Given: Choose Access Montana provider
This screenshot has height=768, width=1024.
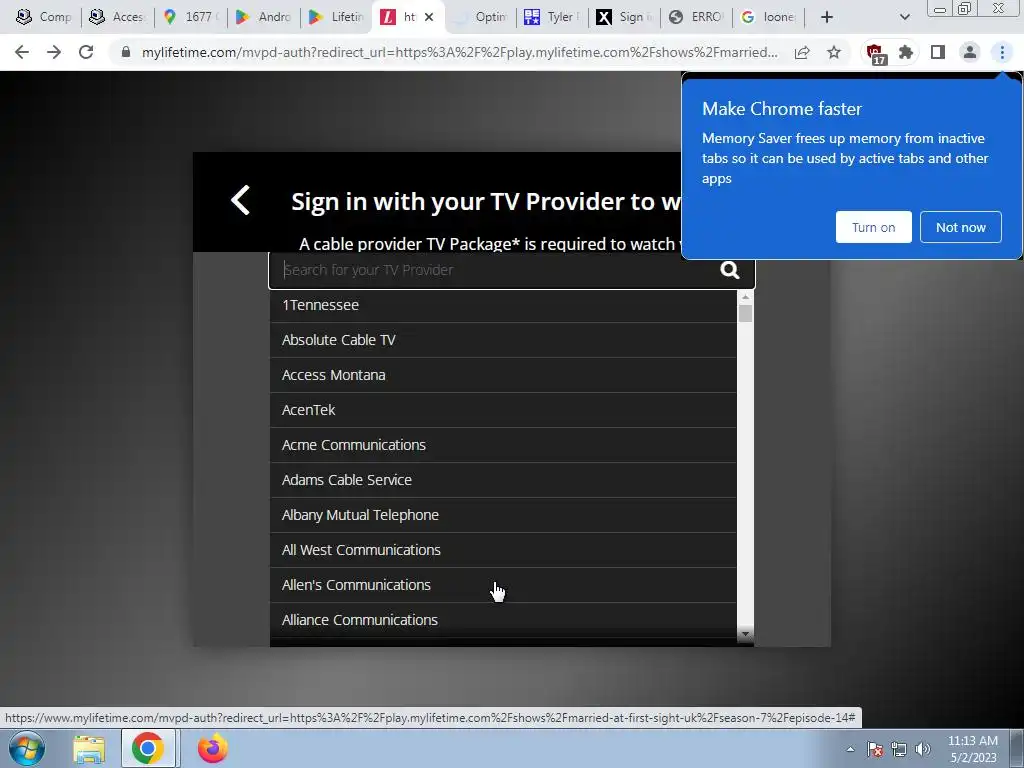Looking at the screenshot, I should pos(503,375).
